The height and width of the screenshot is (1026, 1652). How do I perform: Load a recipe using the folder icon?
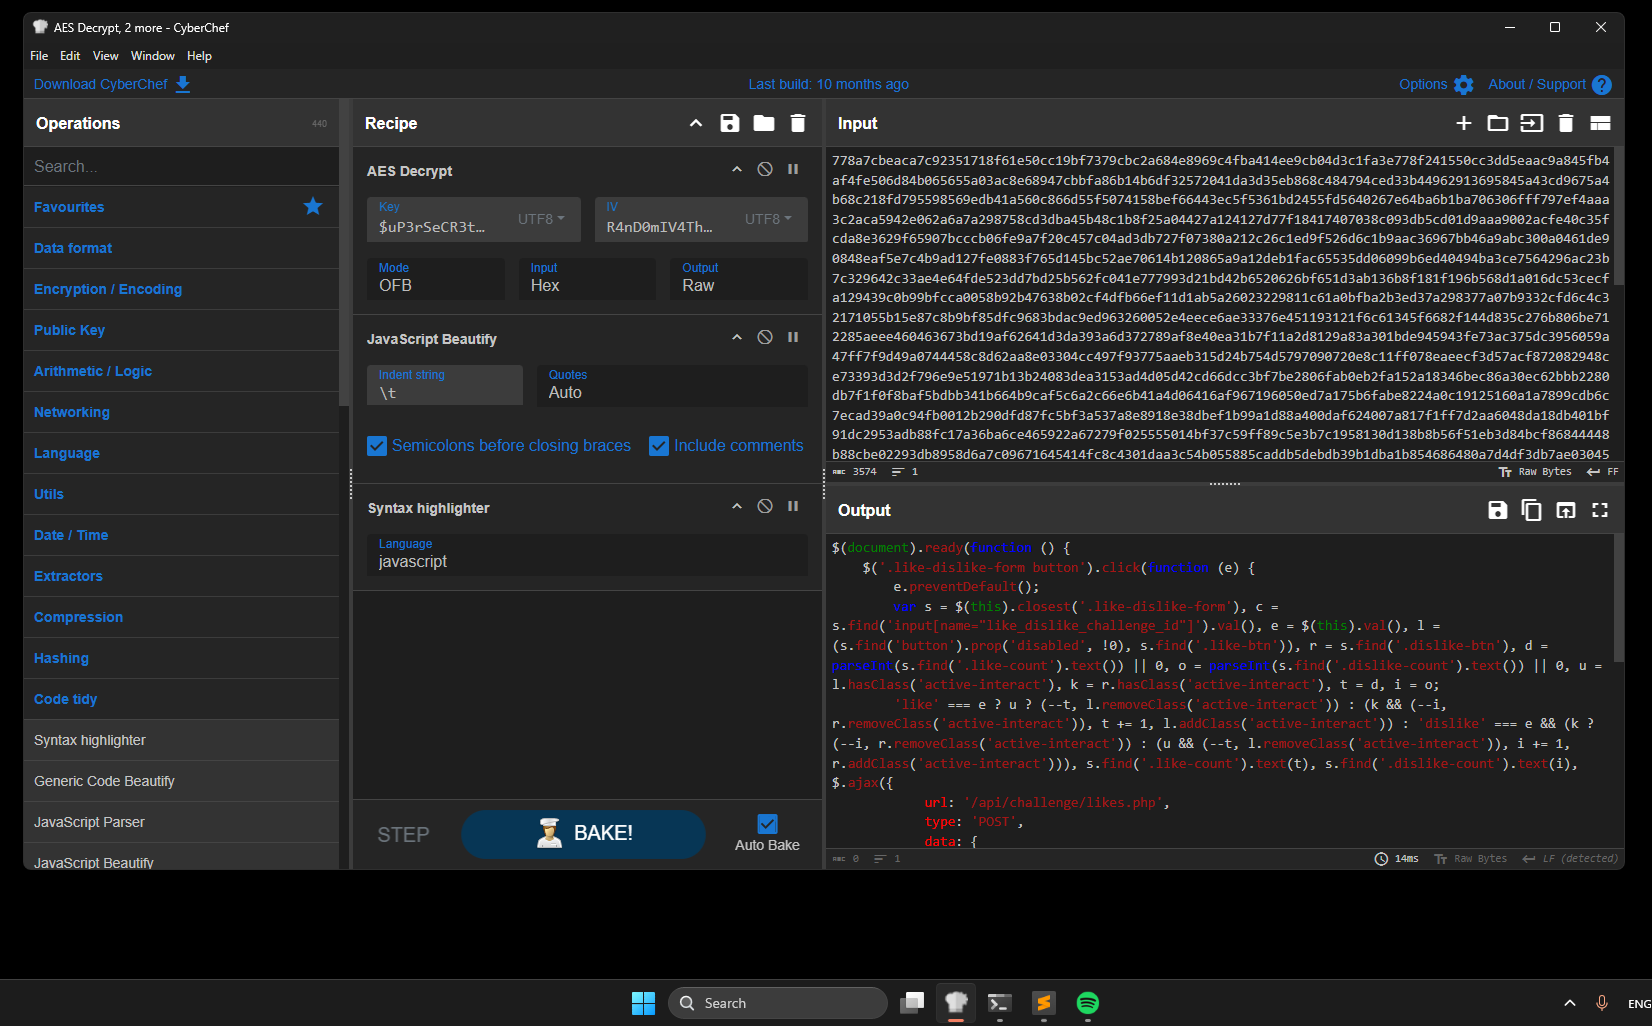(x=764, y=123)
